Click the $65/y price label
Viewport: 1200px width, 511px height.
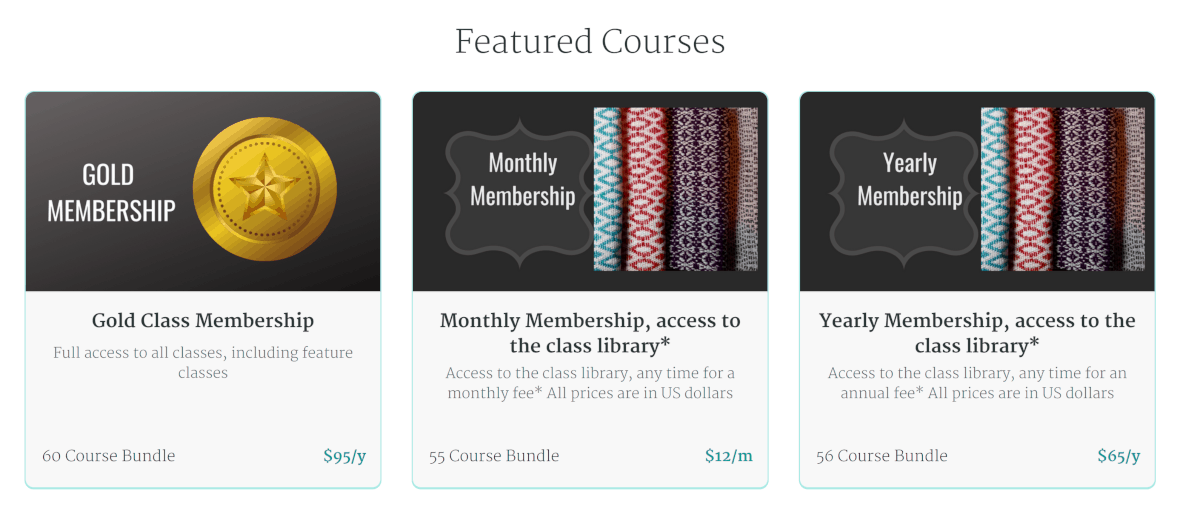coord(1119,456)
